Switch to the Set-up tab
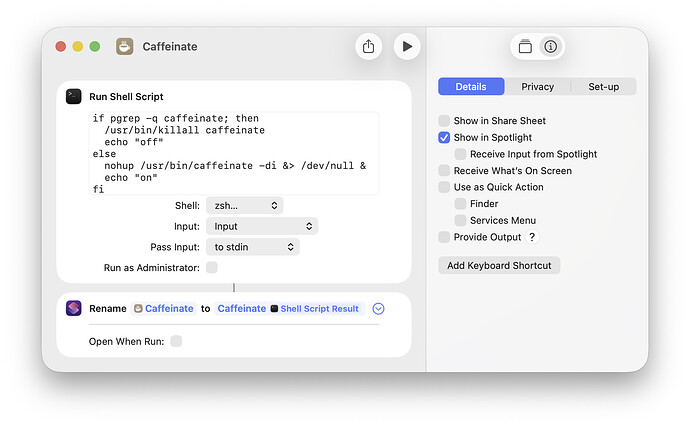Screen dimensions: 690x427 (603, 87)
